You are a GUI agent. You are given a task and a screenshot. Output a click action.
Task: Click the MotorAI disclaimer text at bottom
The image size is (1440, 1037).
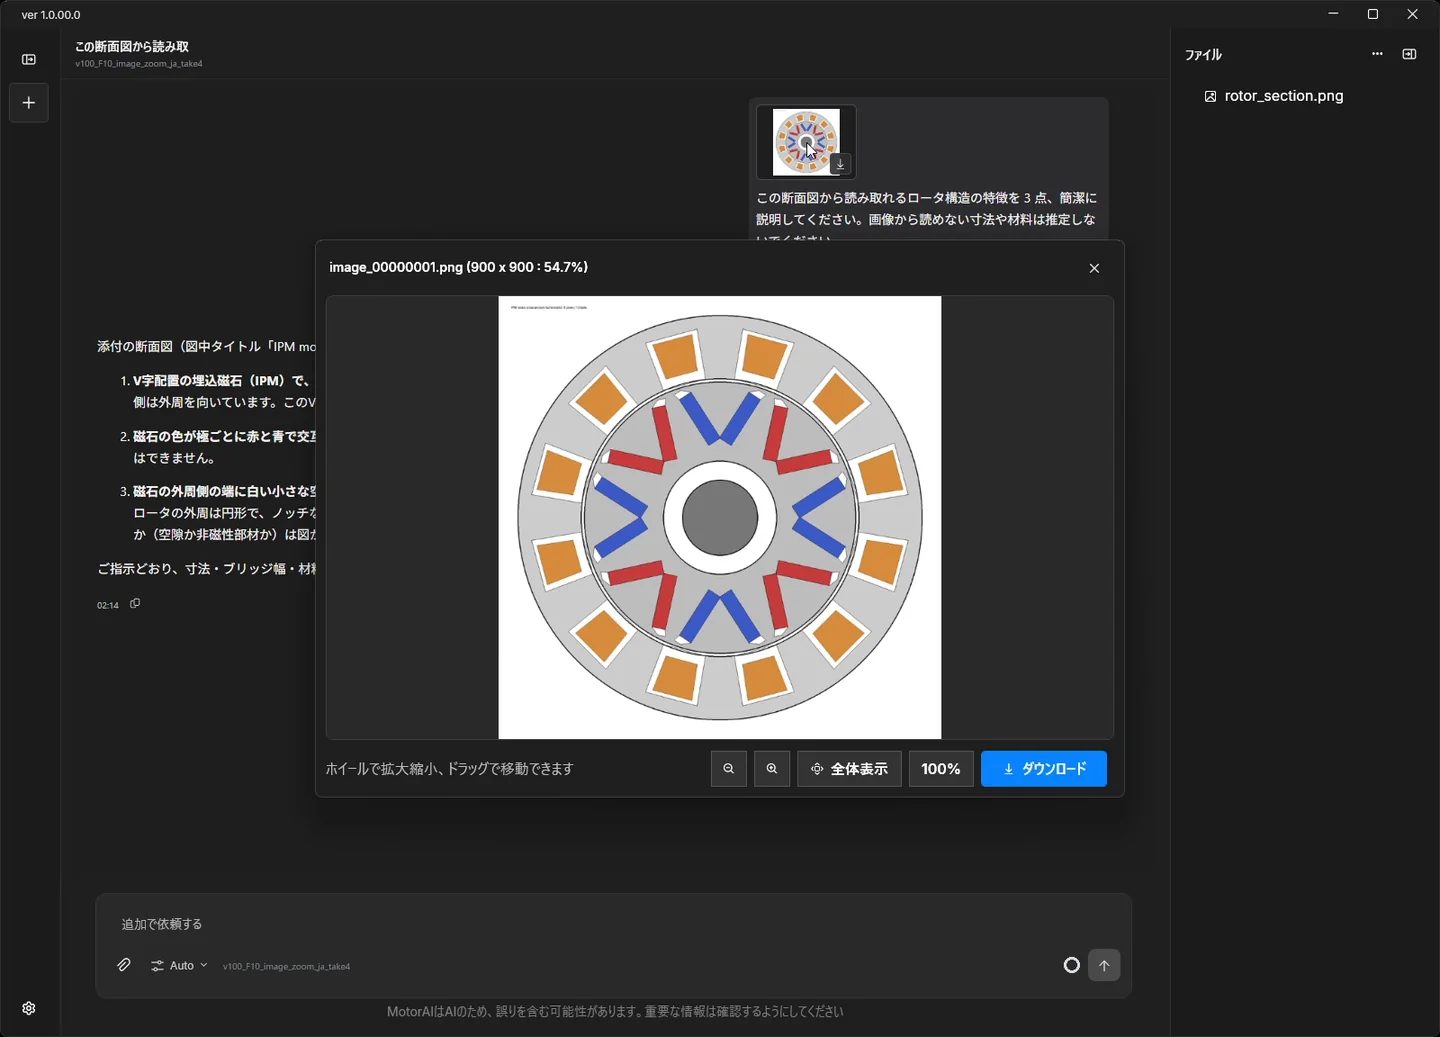[x=615, y=1012]
